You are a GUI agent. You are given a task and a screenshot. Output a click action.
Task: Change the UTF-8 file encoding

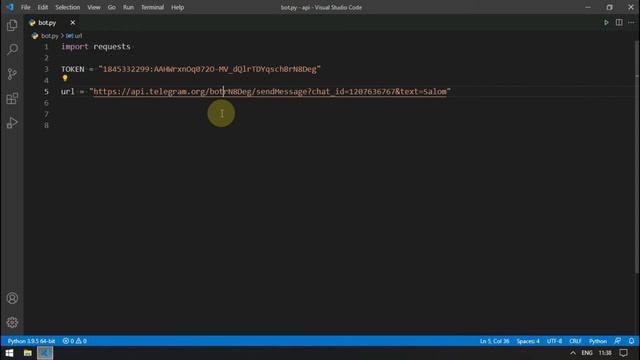[554, 341]
